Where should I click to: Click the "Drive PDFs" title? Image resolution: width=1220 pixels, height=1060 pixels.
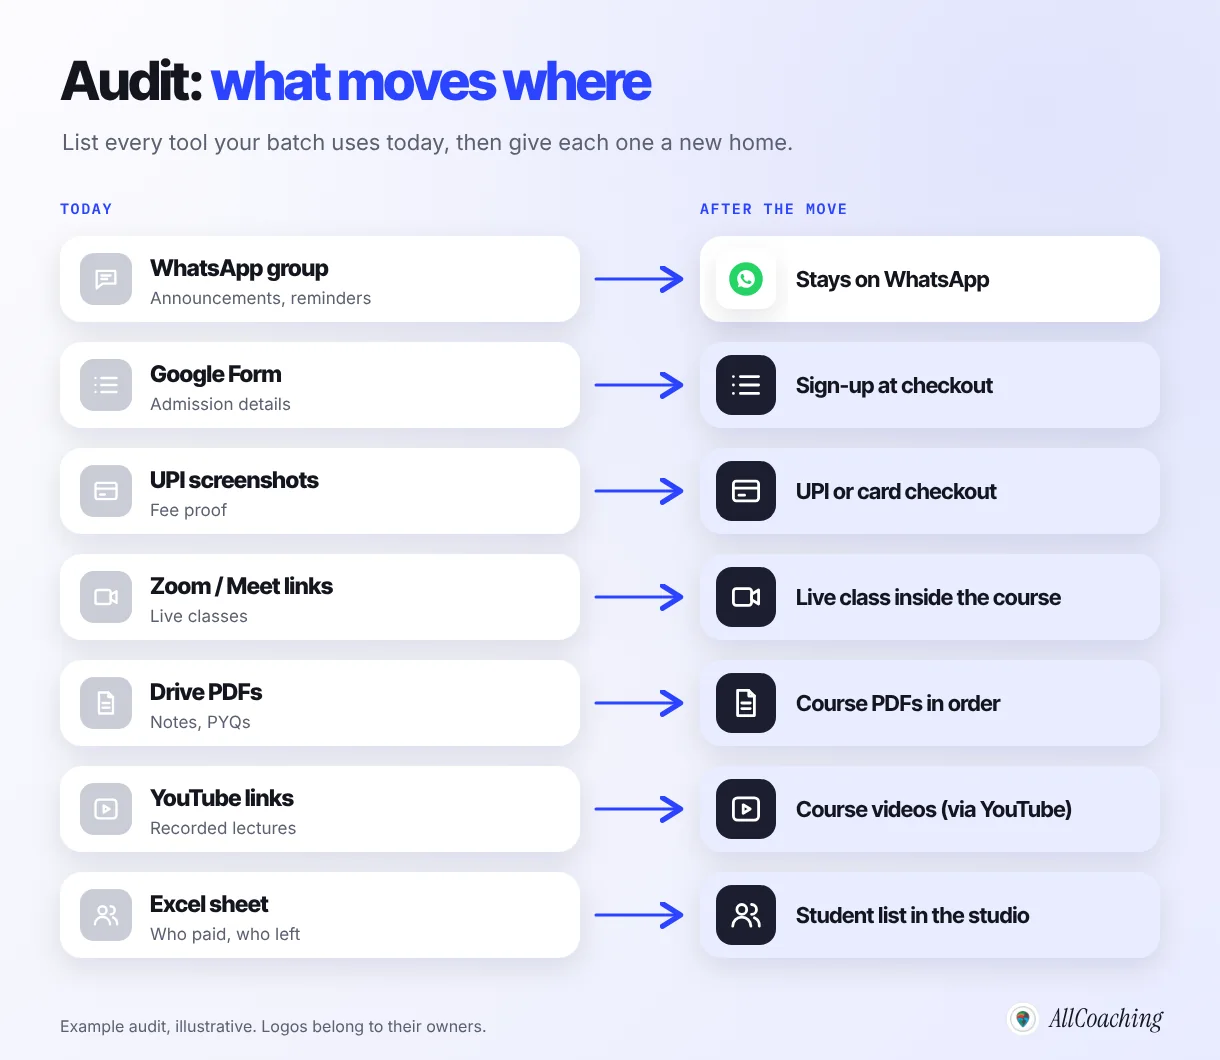(206, 692)
